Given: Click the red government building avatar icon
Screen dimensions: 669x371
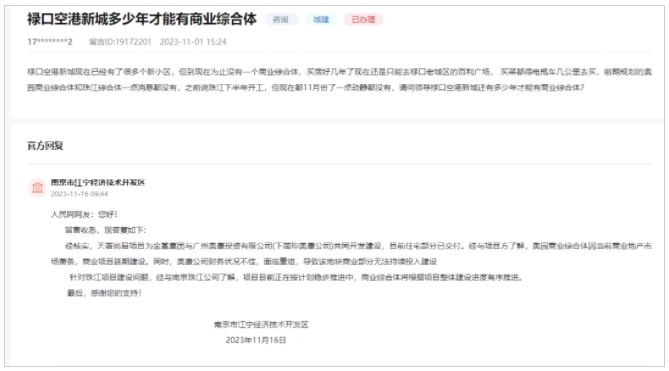Looking at the screenshot, I should [38, 188].
